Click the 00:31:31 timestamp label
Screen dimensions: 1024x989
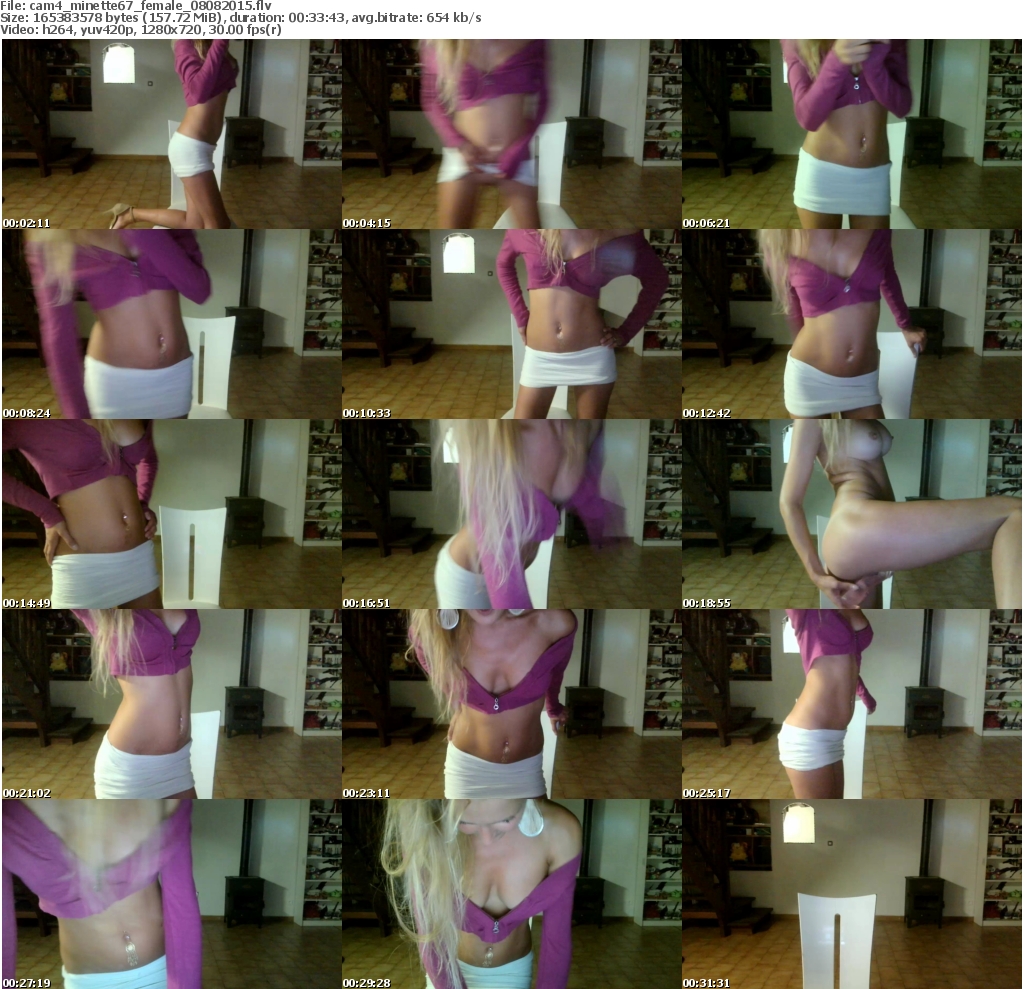pos(707,983)
